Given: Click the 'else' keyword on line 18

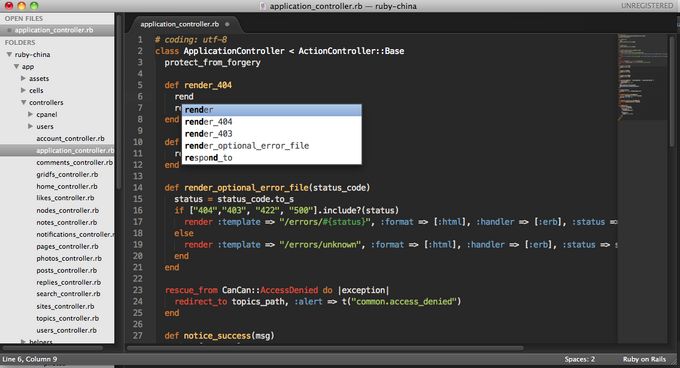Looking at the screenshot, I should pyautogui.click(x=184, y=233).
